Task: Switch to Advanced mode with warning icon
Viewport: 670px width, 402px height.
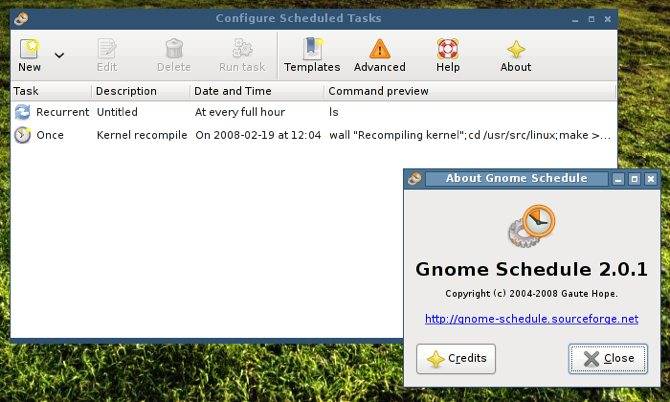Action: coord(379,55)
